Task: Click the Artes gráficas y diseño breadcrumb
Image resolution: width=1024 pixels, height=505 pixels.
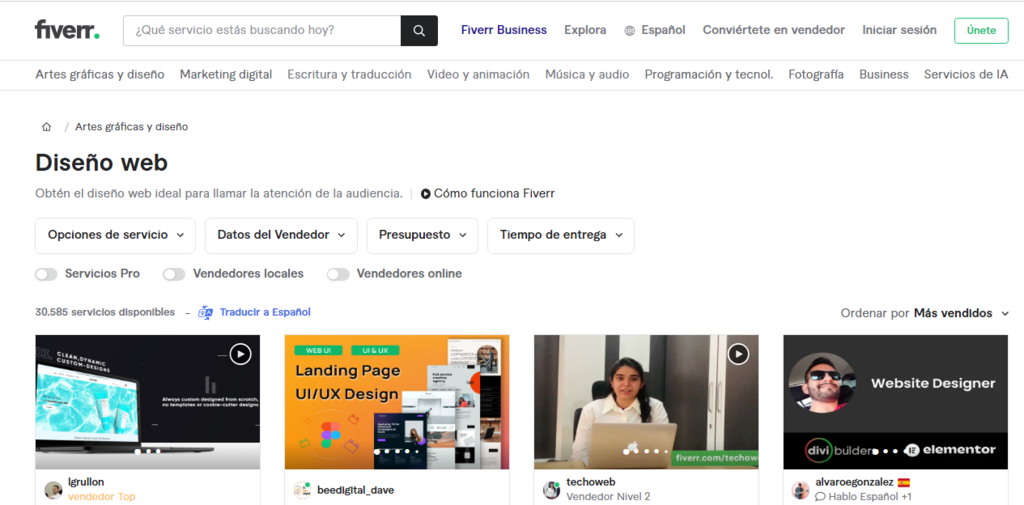Action: (x=131, y=127)
